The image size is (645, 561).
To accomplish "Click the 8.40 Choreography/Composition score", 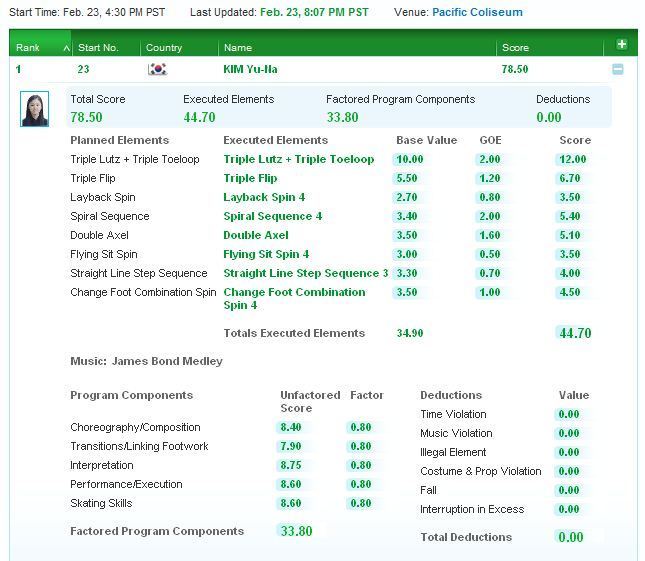I will (x=291, y=427).
